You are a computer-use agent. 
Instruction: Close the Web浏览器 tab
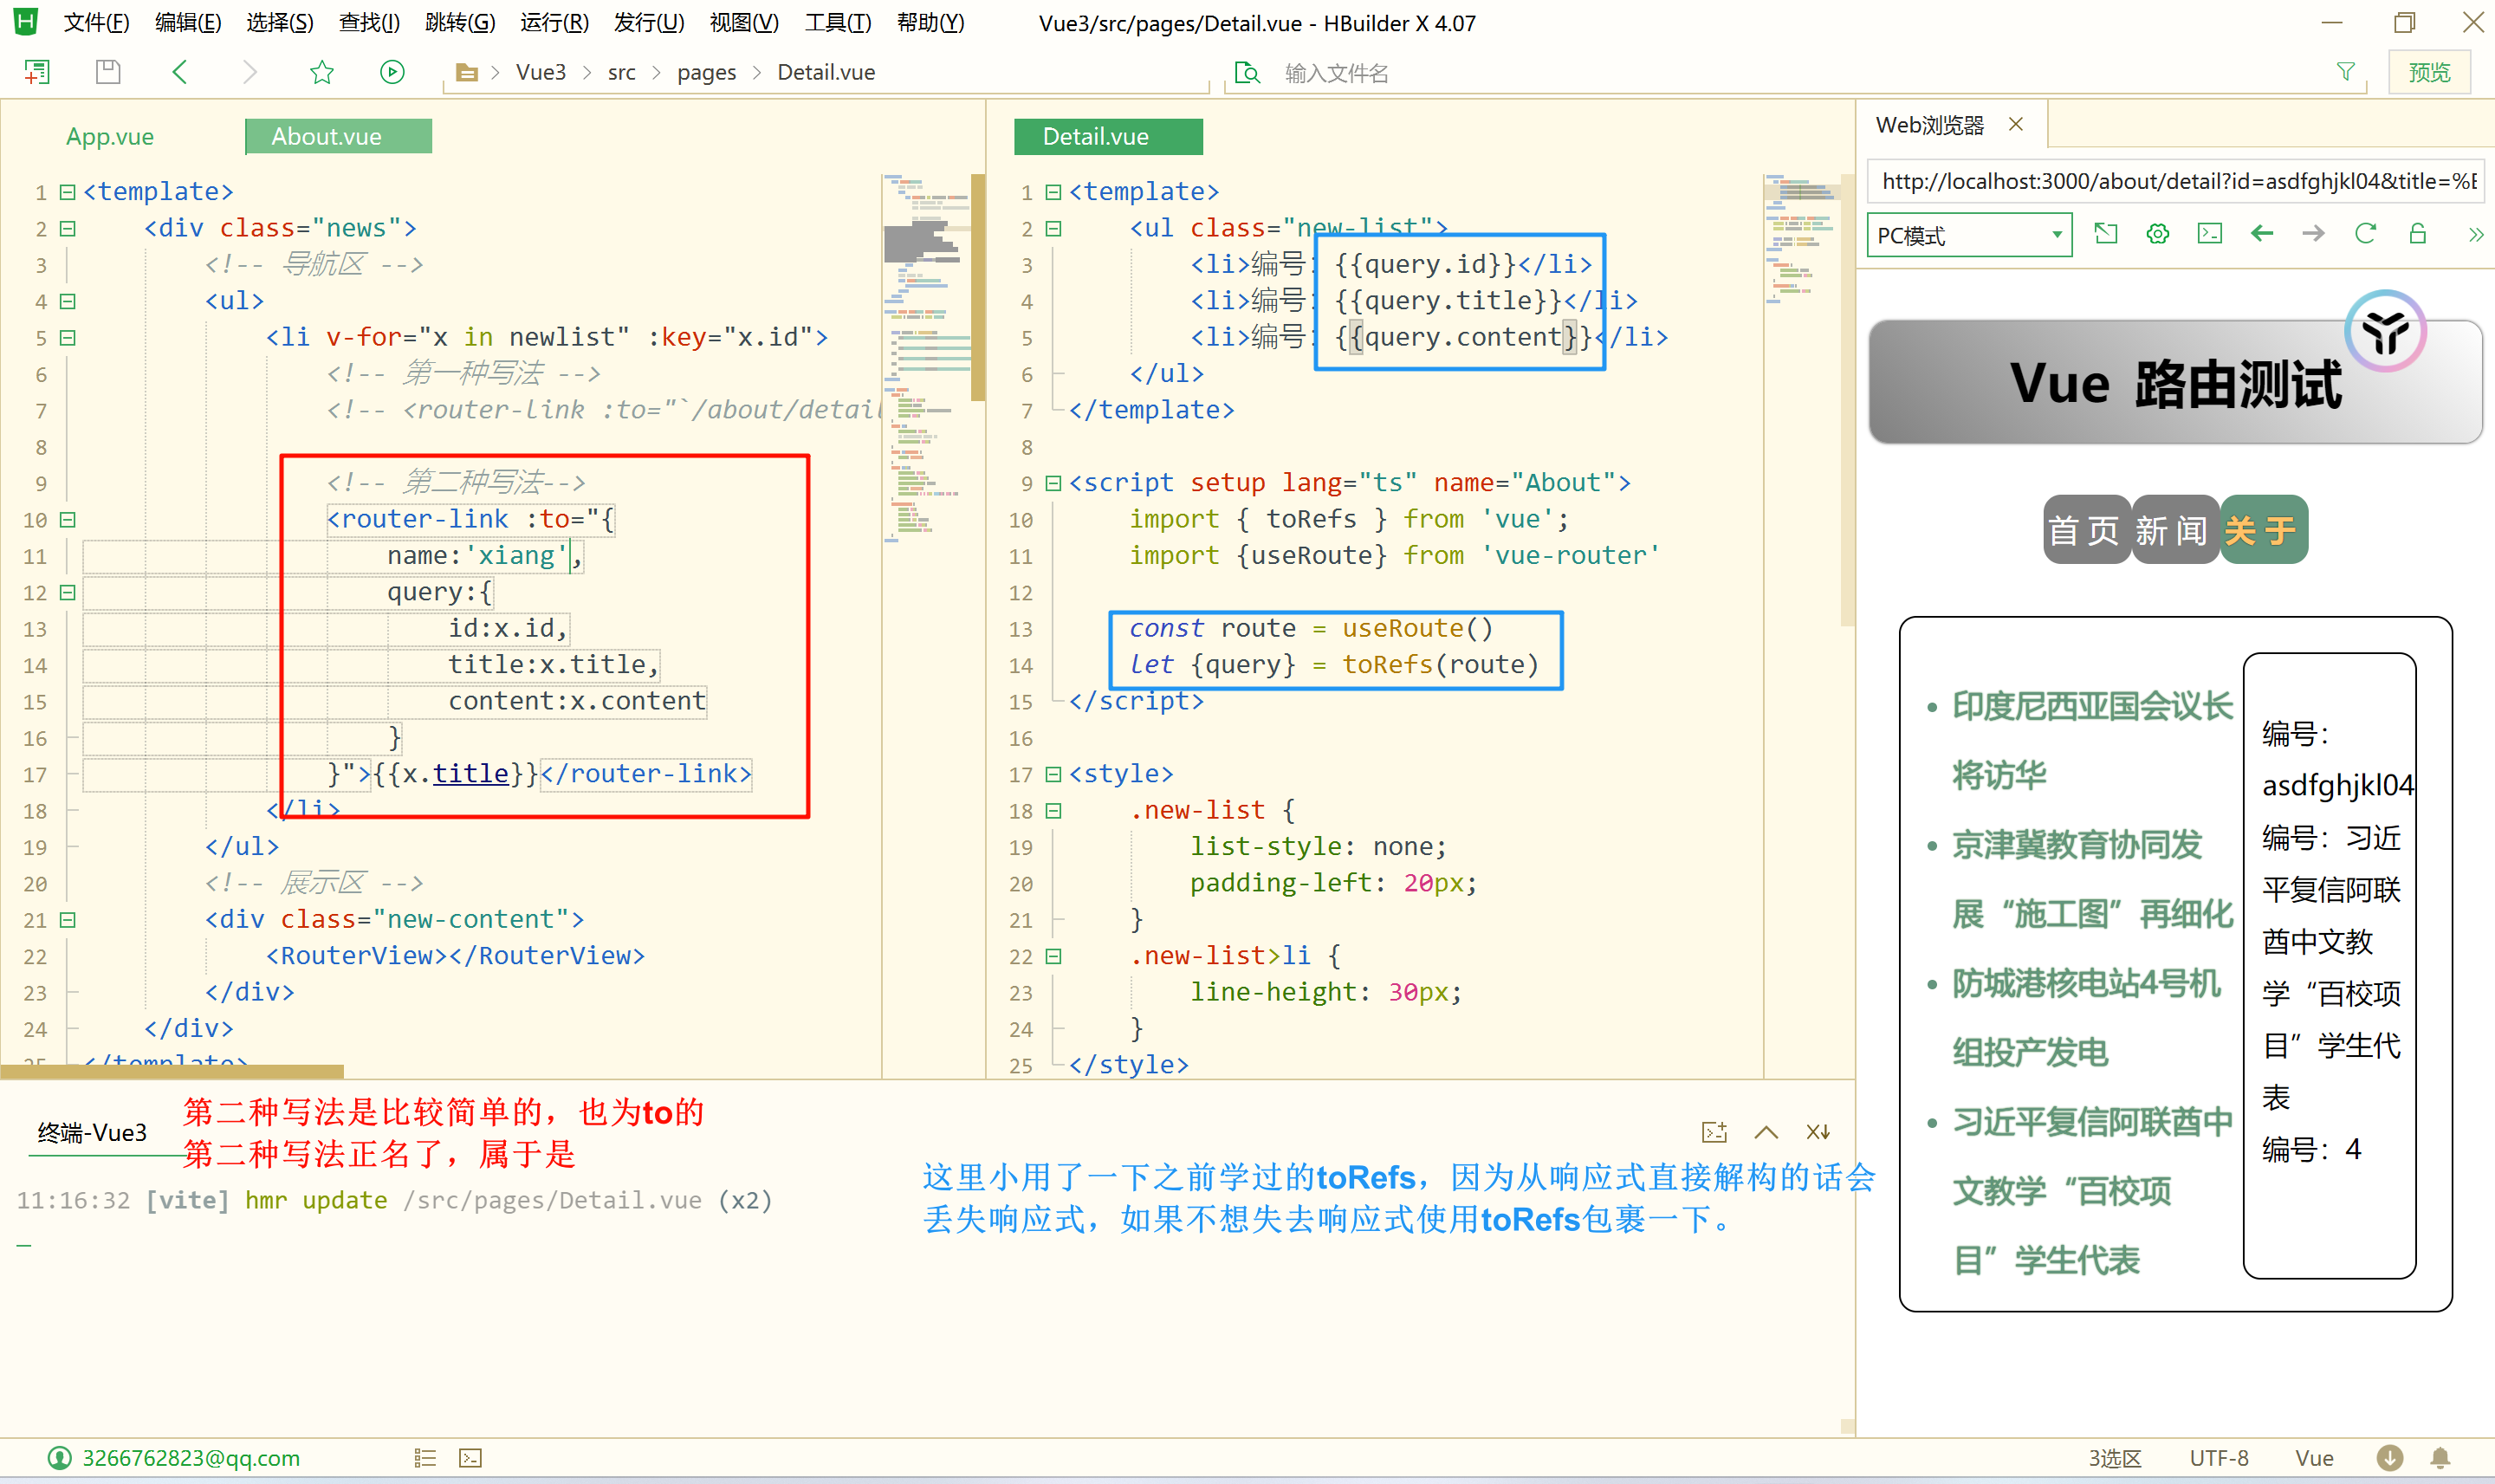point(2016,124)
